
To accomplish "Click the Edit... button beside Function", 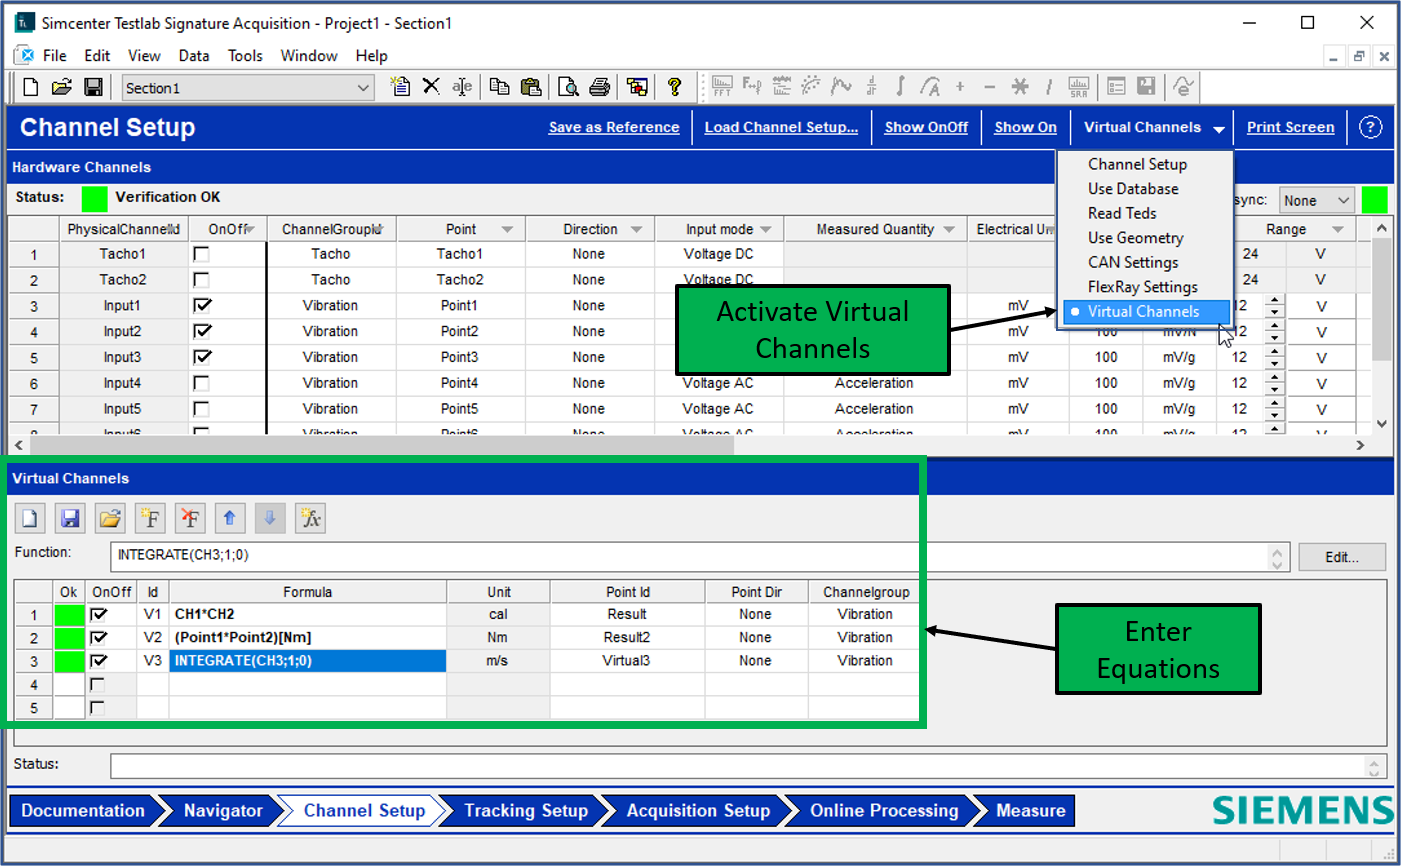I will pos(1342,557).
